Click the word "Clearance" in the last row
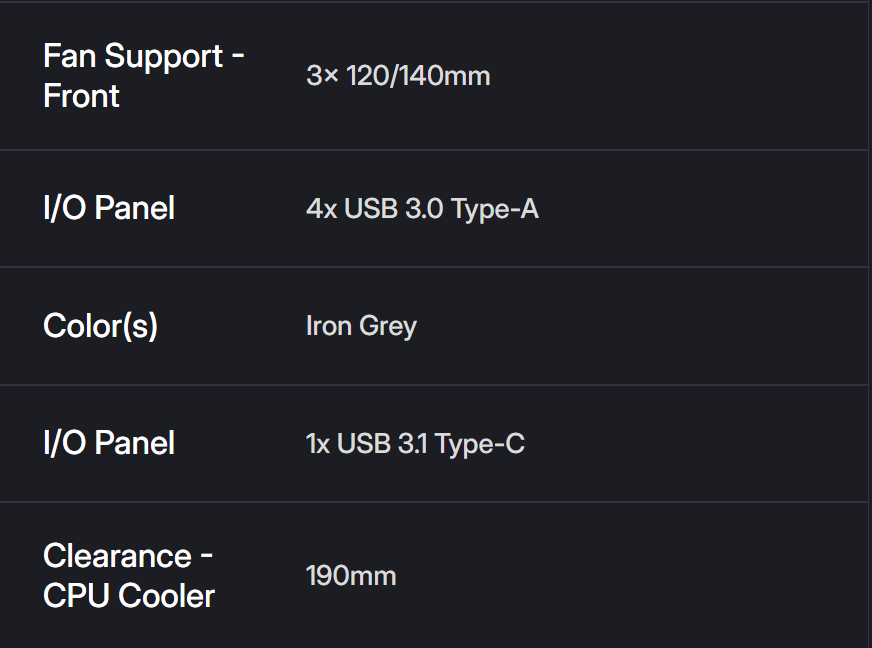The width and height of the screenshot is (872, 648). click(x=117, y=556)
